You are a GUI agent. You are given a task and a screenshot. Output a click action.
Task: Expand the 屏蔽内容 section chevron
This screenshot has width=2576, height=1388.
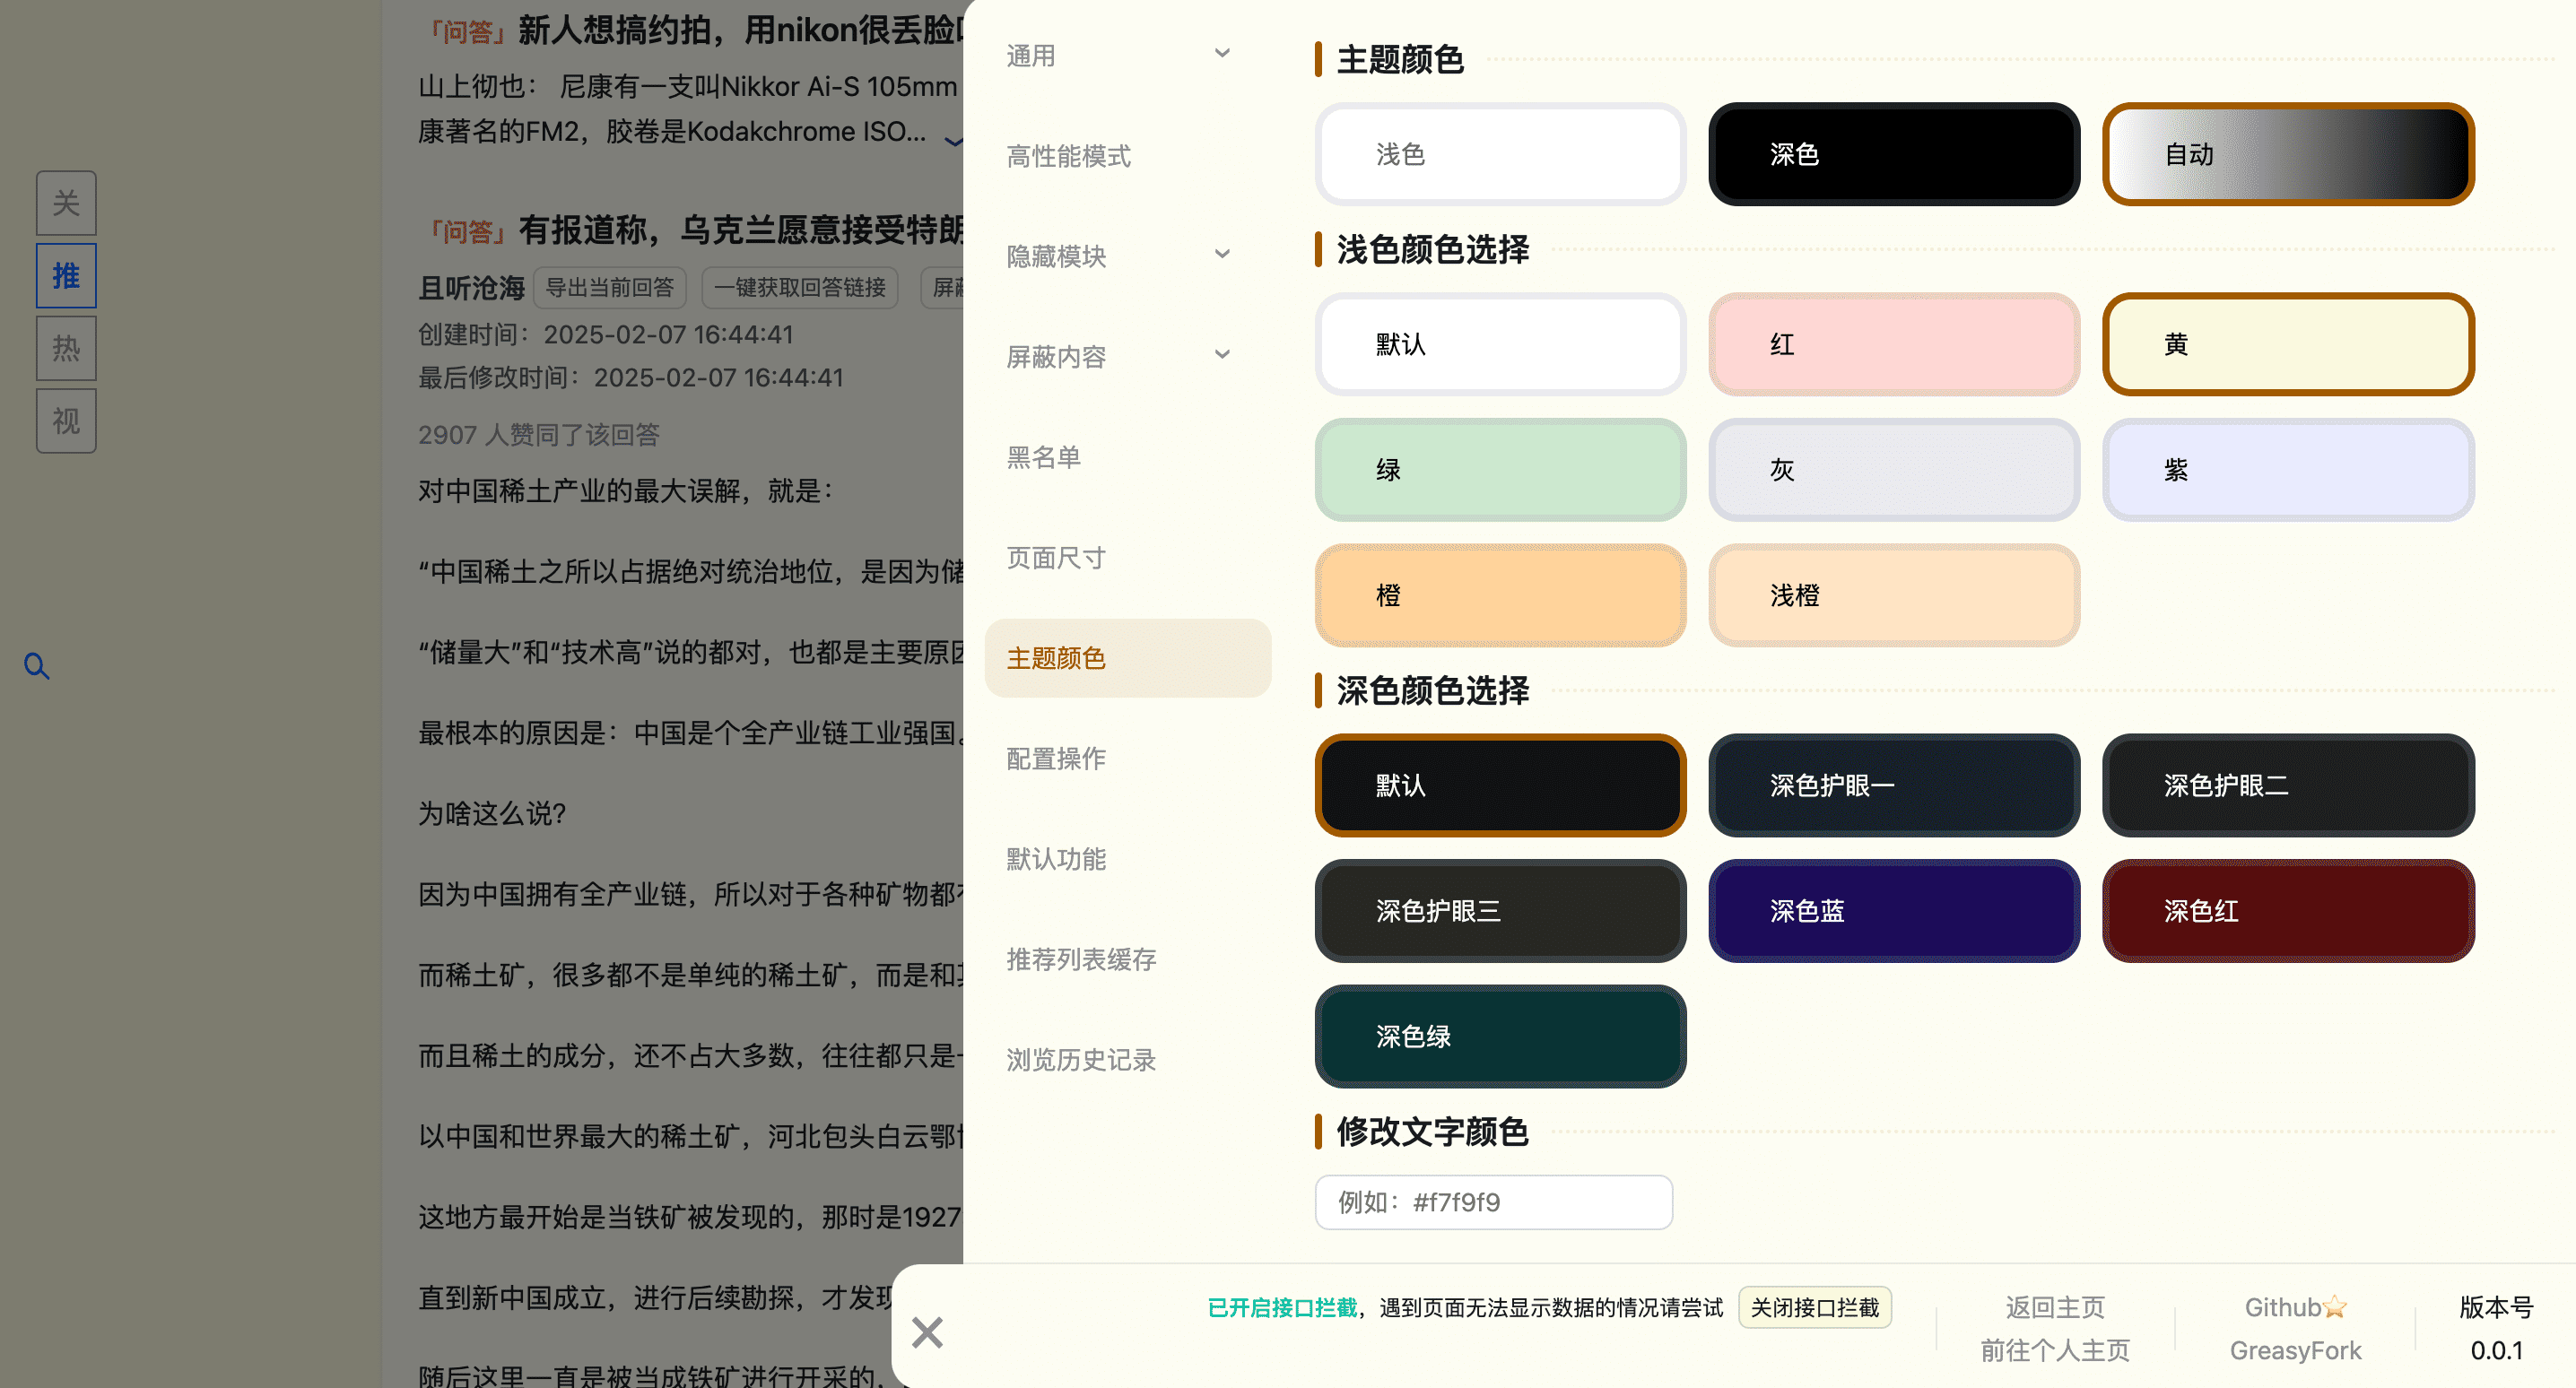pyautogui.click(x=1221, y=355)
